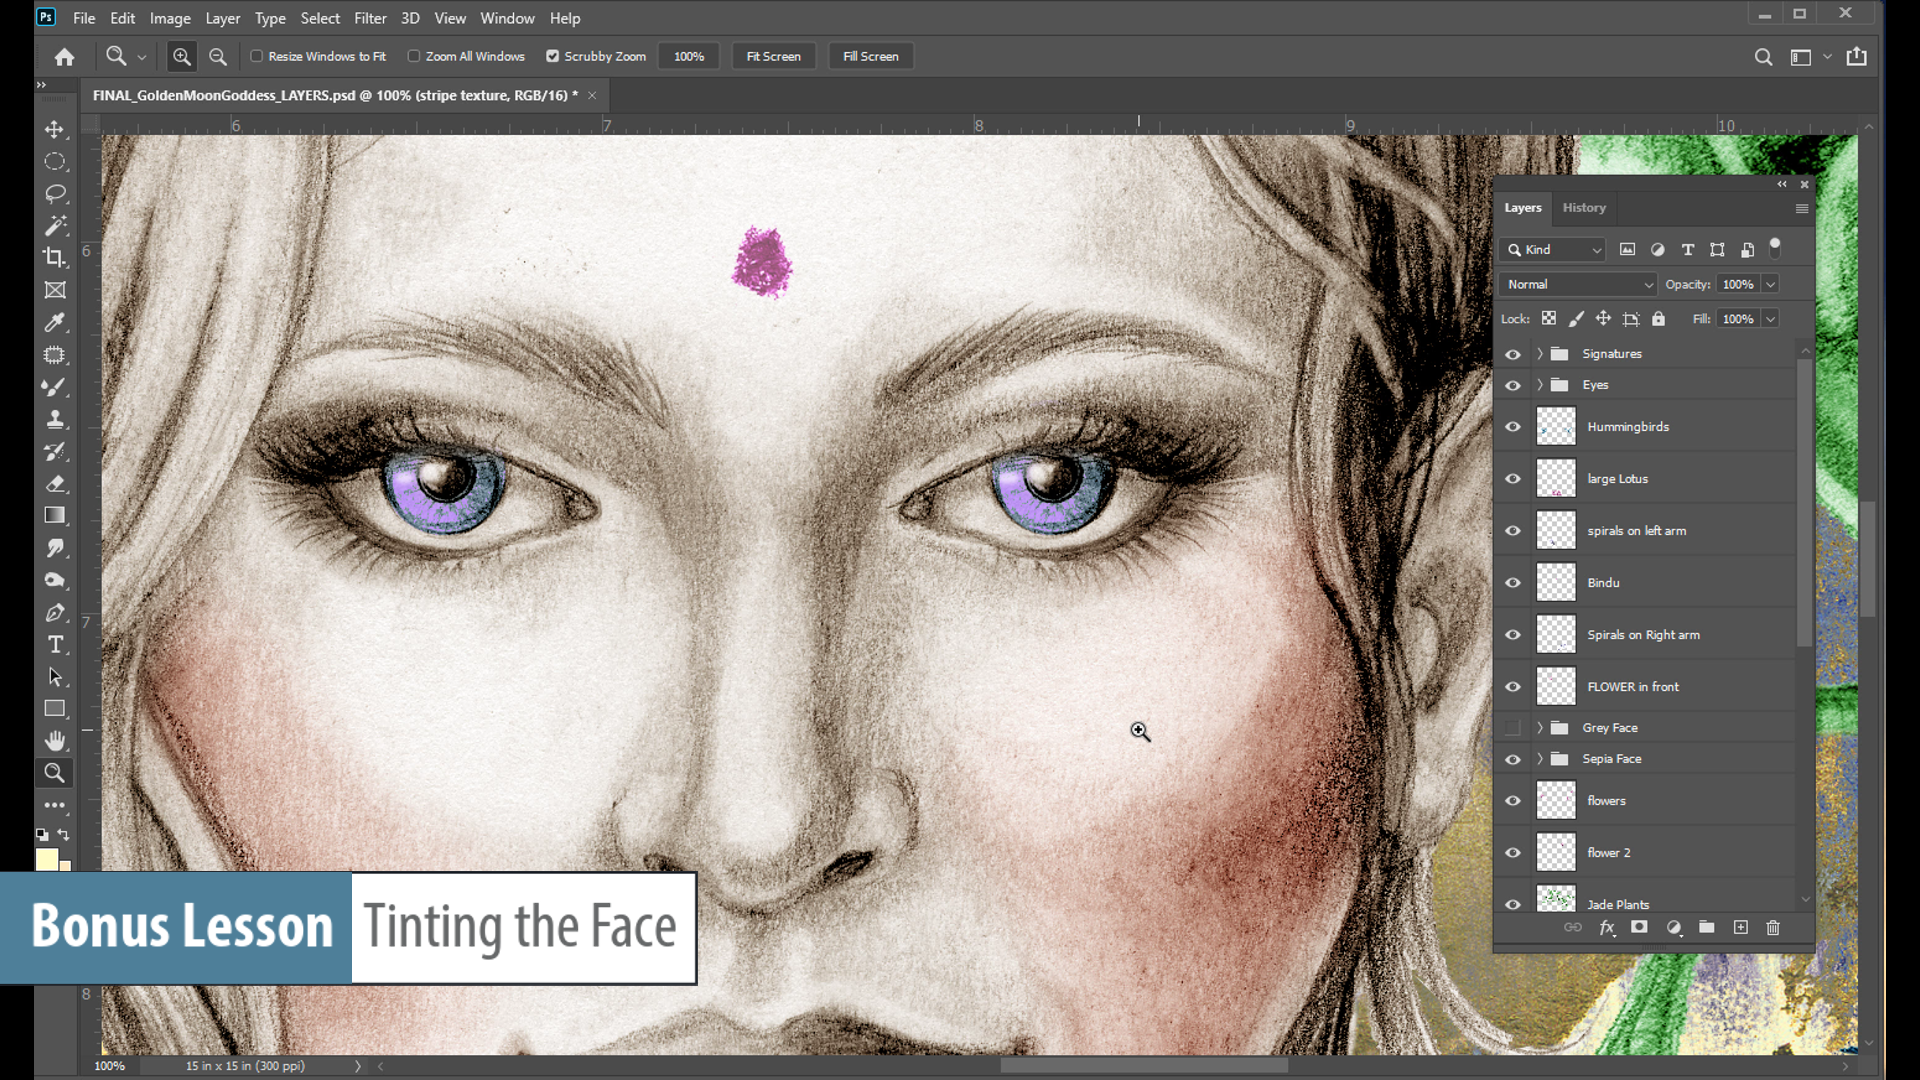
Task: Disable Scrubby Zoom checkbox
Action: tap(552, 57)
